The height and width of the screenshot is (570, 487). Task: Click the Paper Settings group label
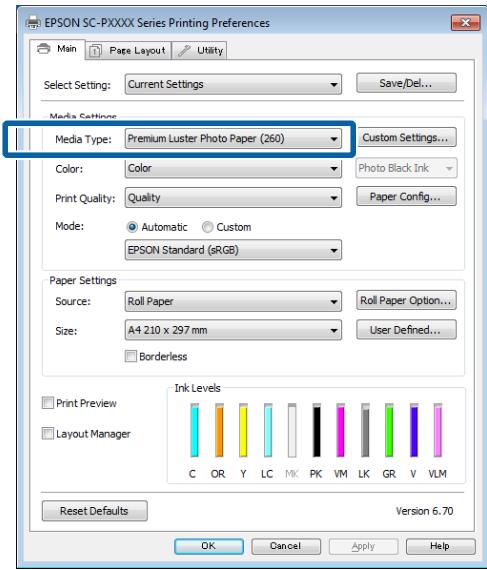coord(83,281)
